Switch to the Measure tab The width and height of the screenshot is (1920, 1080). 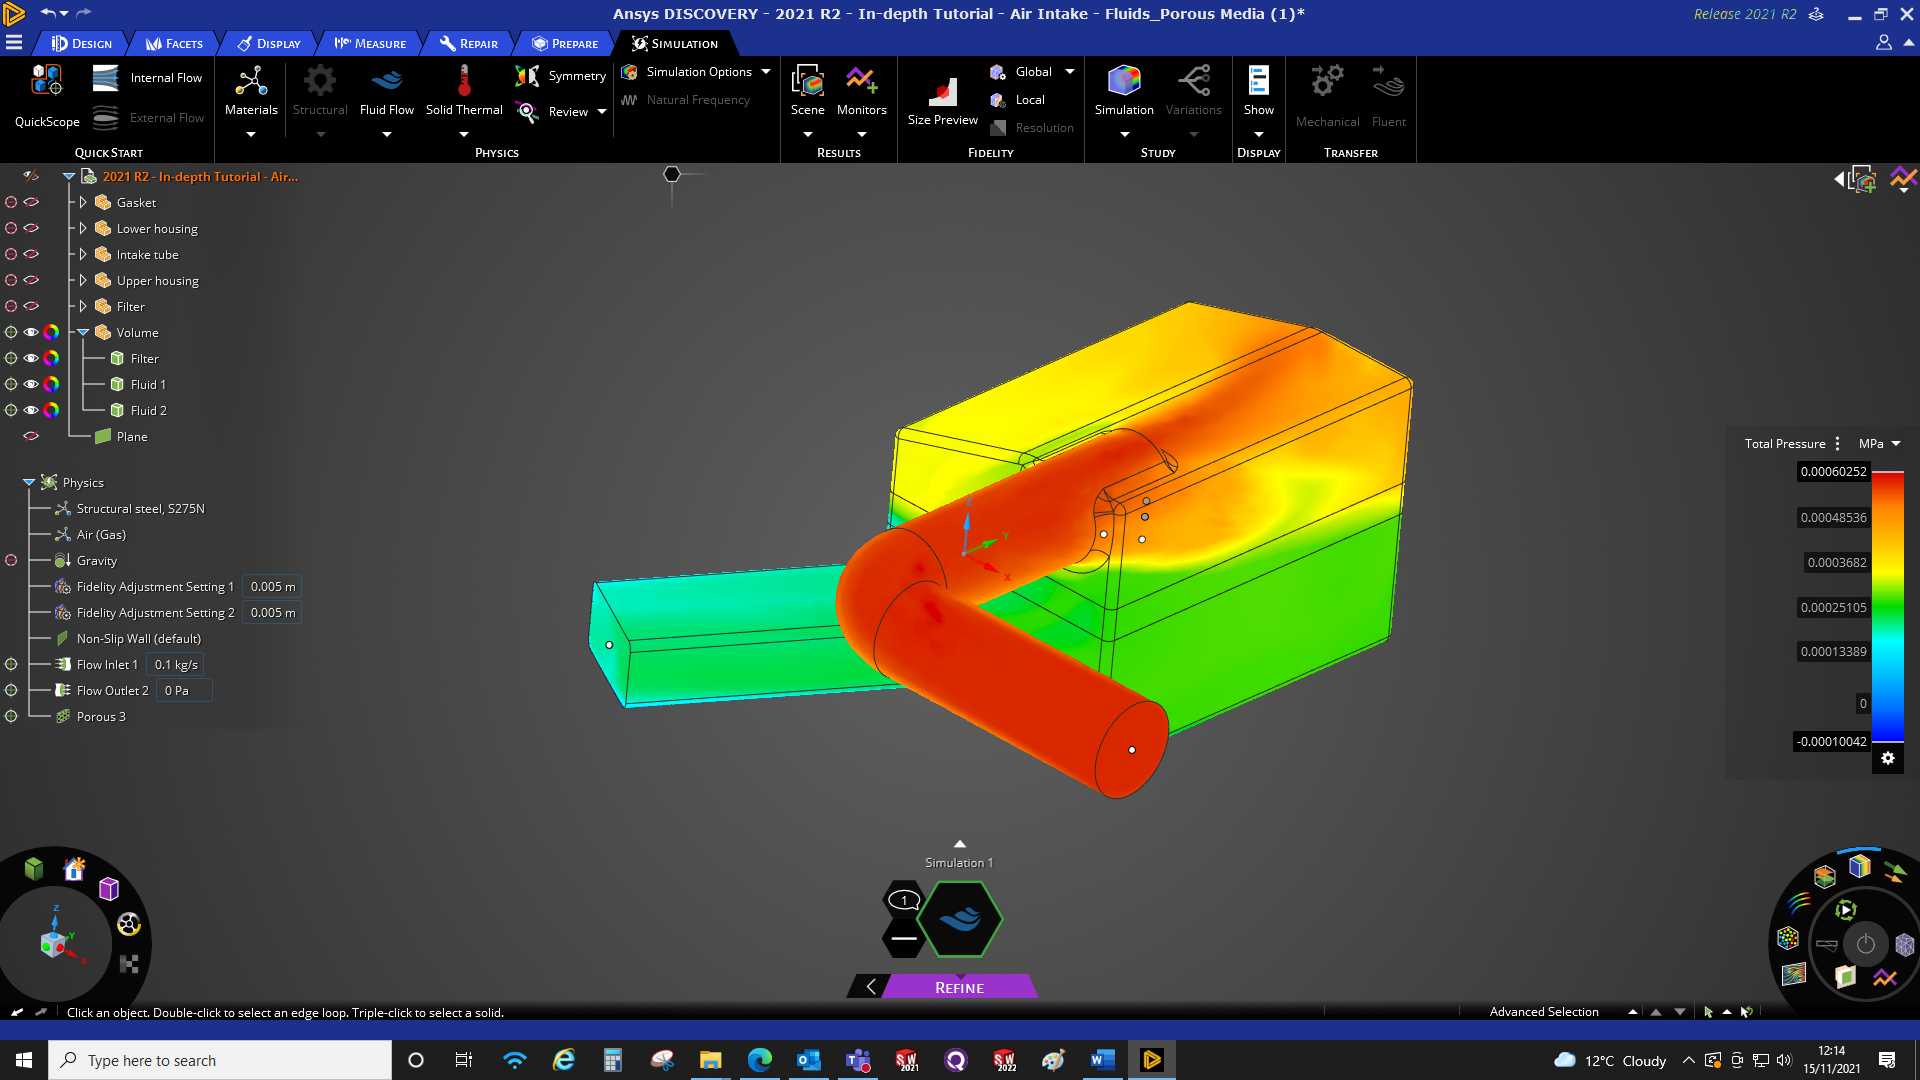[x=370, y=44]
